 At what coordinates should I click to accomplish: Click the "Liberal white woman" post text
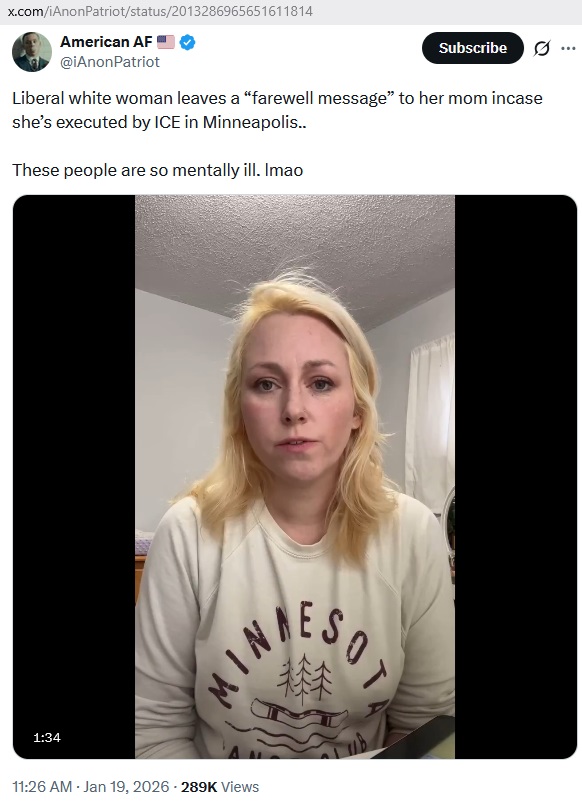277,110
